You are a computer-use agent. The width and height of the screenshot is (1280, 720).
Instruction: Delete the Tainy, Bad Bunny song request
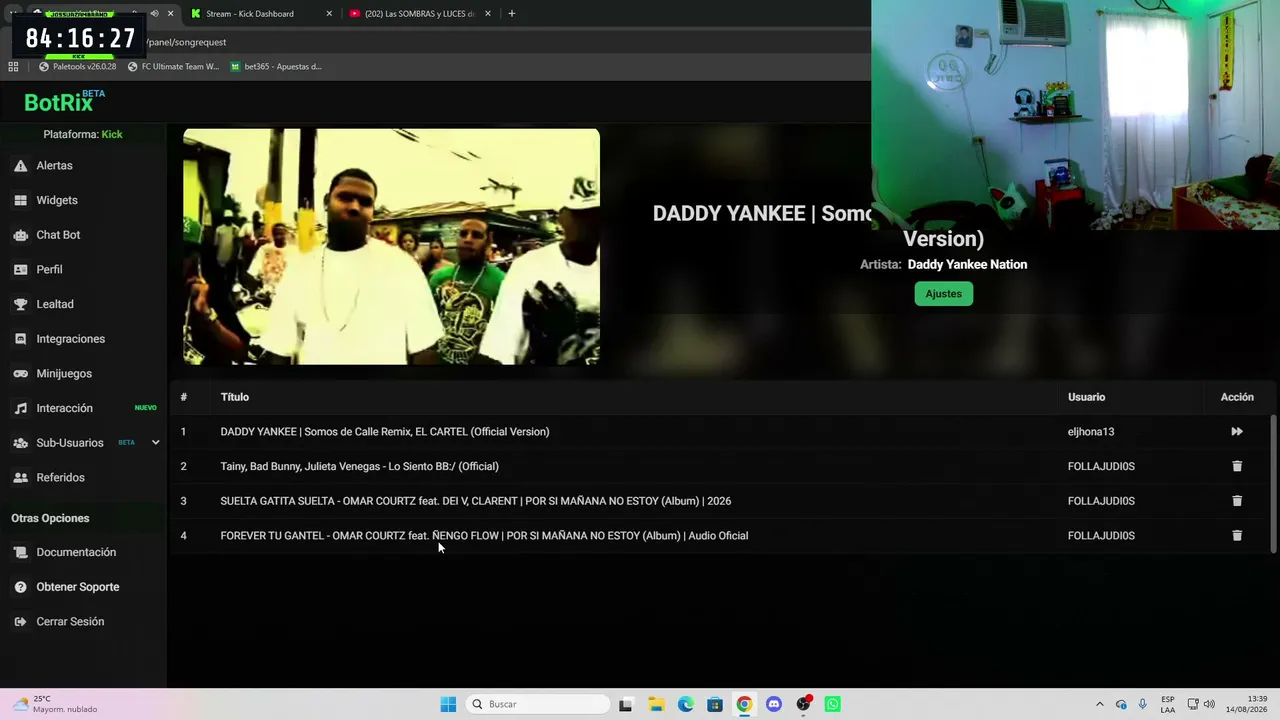tap(1237, 466)
